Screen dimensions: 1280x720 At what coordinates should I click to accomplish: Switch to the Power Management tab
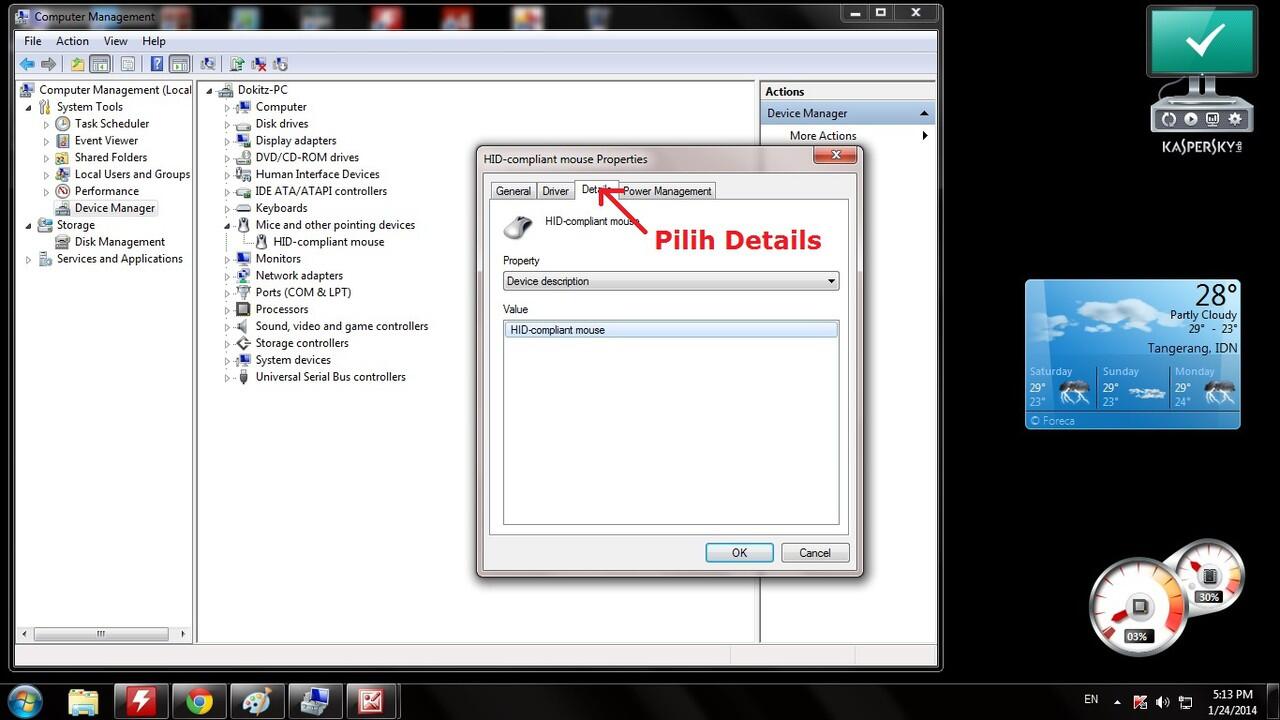pos(667,191)
